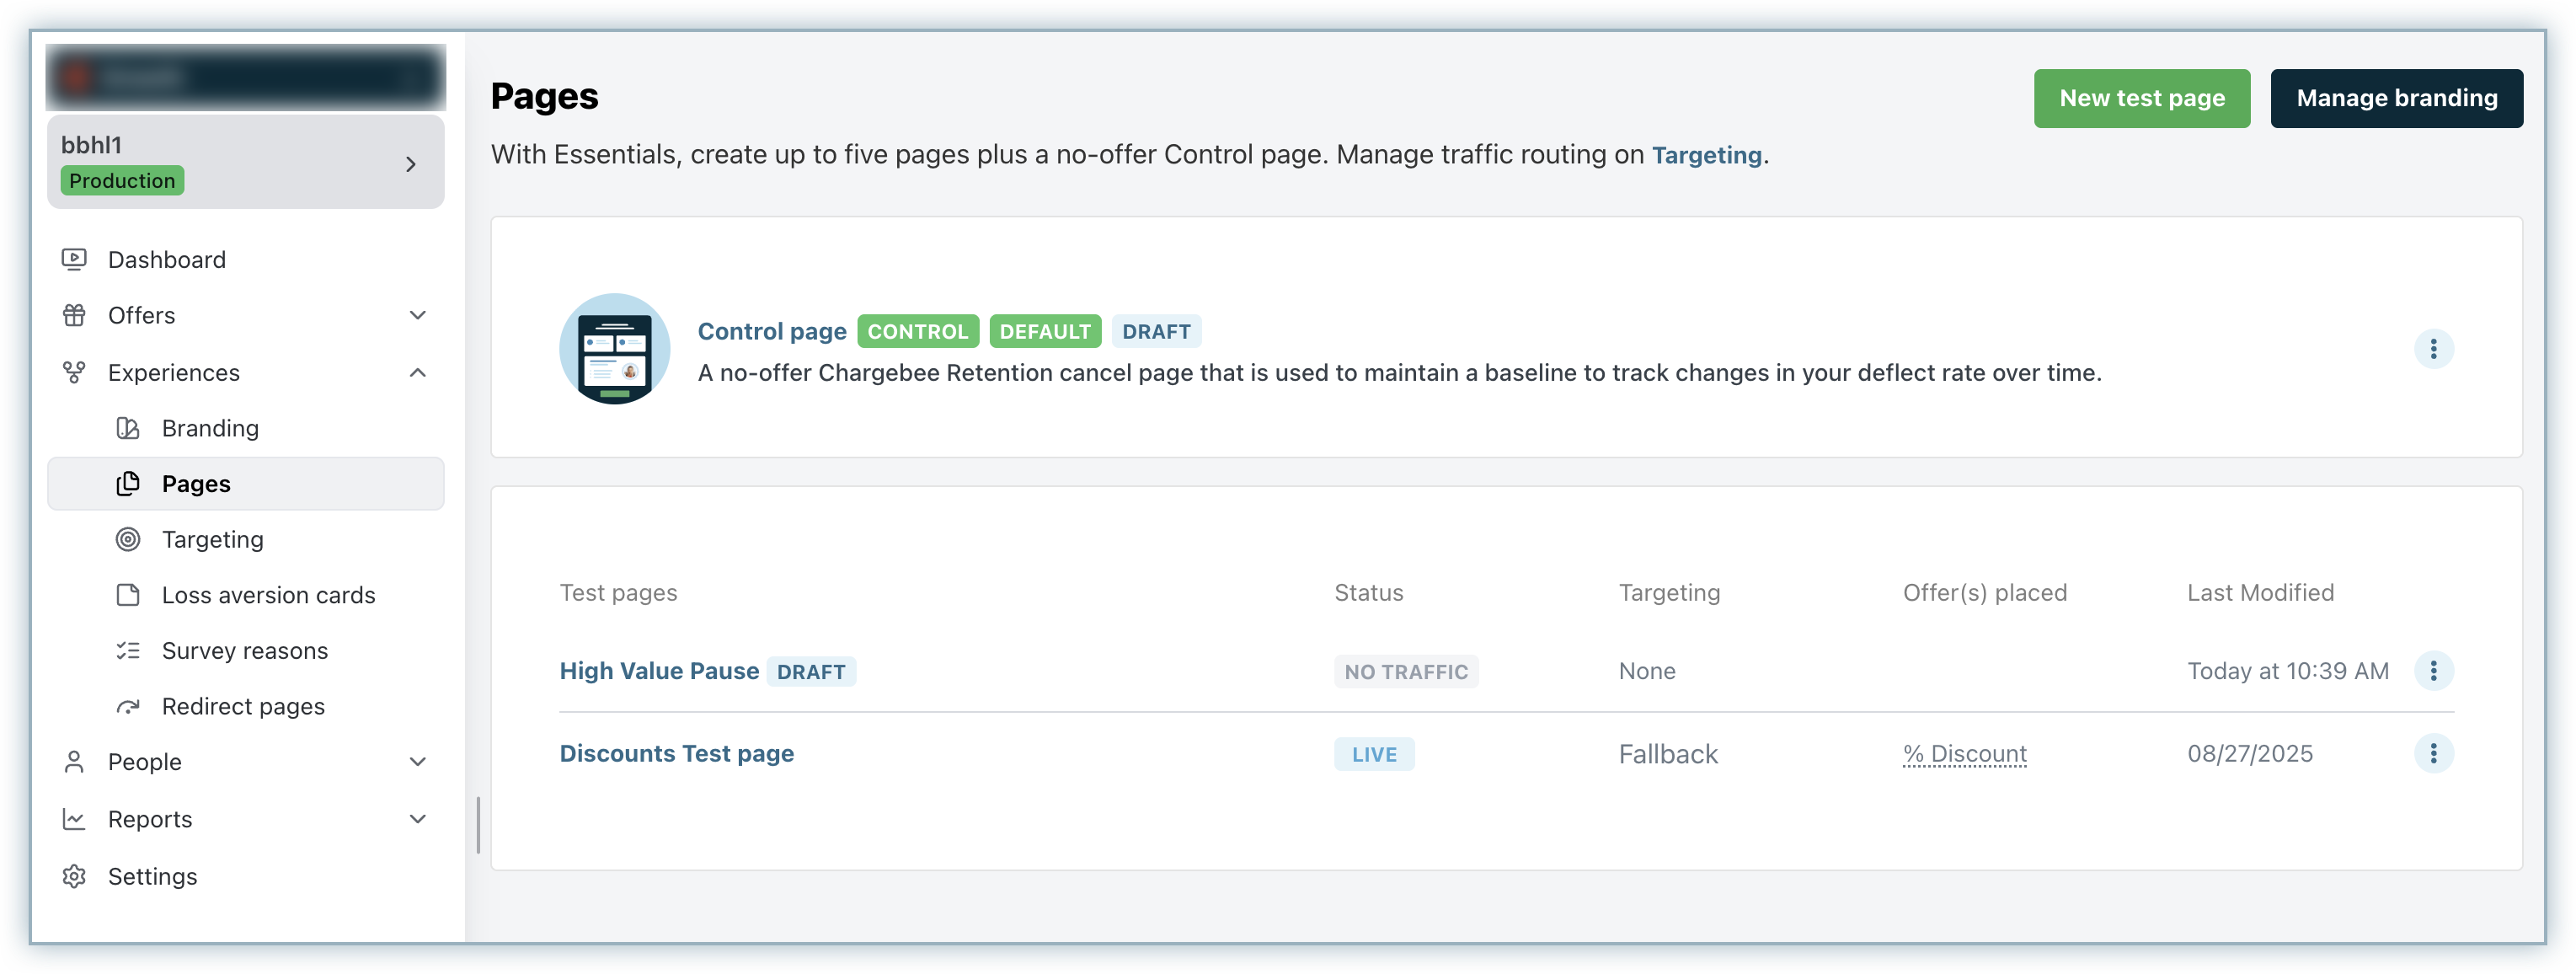The height and width of the screenshot is (974, 2576).
Task: Click the Targeting bullseye icon
Action: point(128,540)
